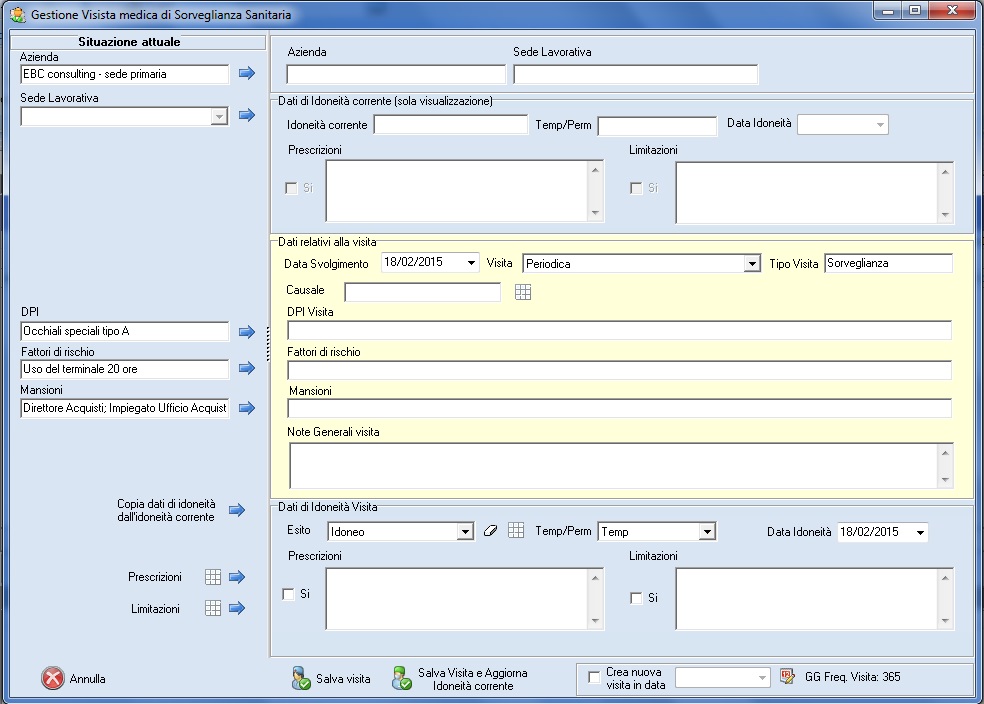This screenshot has width=984, height=704.
Task: Click the Annulla button label
Action: pos(87,679)
